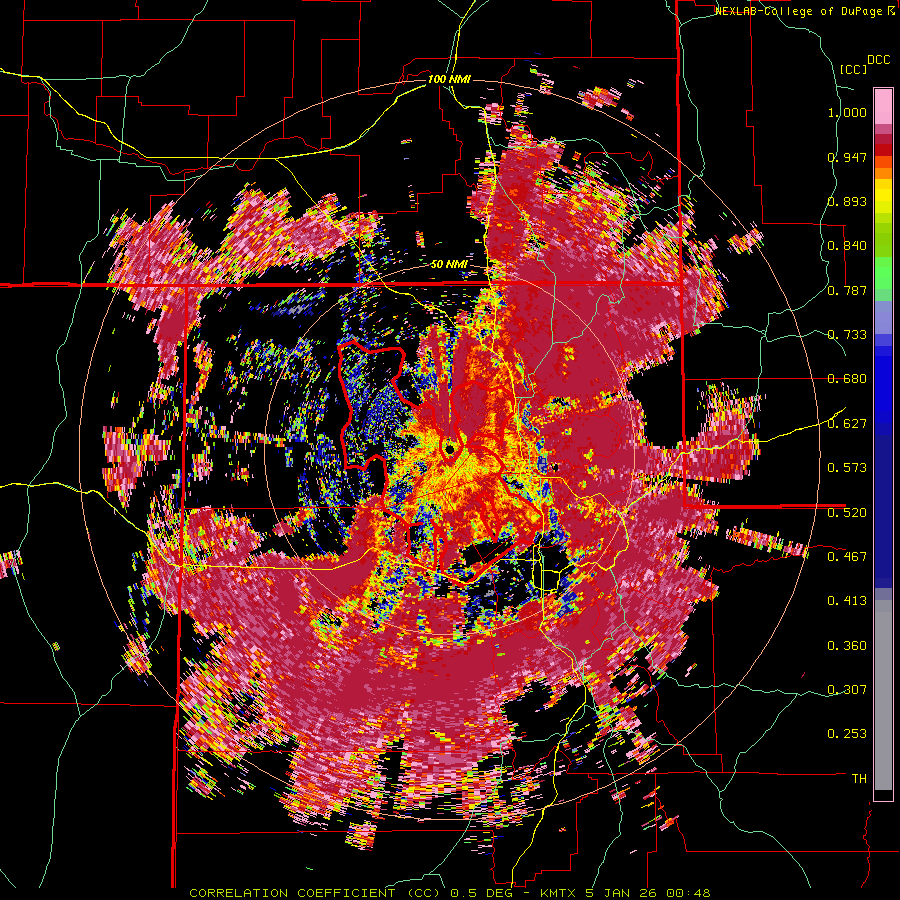Click the "100 NMI" range ring label

click(449, 79)
